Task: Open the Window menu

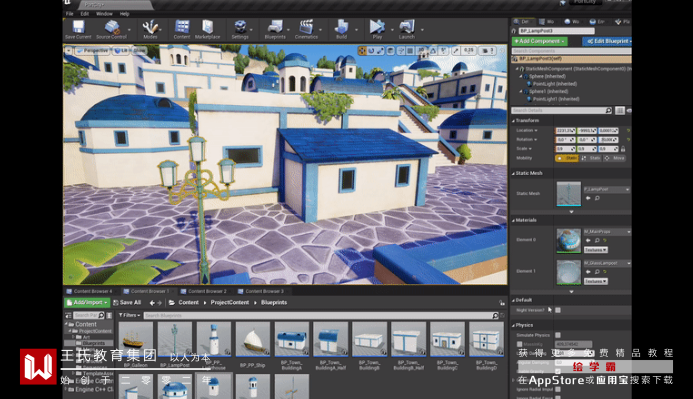Action: (x=104, y=14)
